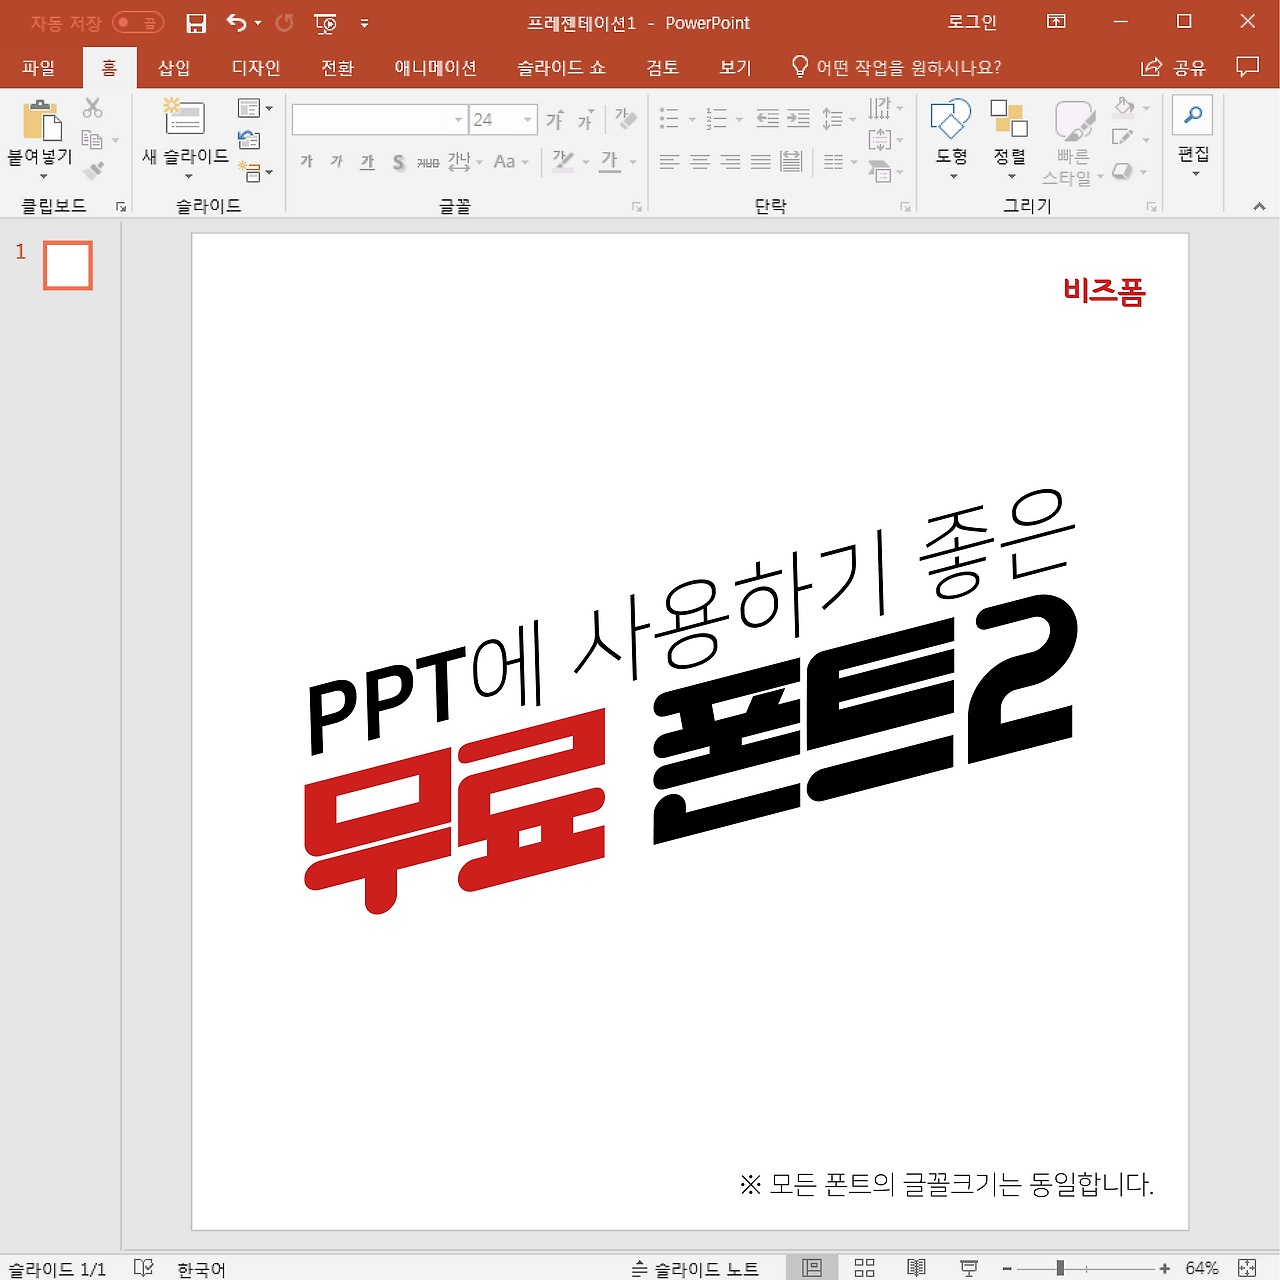
Task: Switch to the 삽입 ribbon tab
Action: tap(174, 67)
